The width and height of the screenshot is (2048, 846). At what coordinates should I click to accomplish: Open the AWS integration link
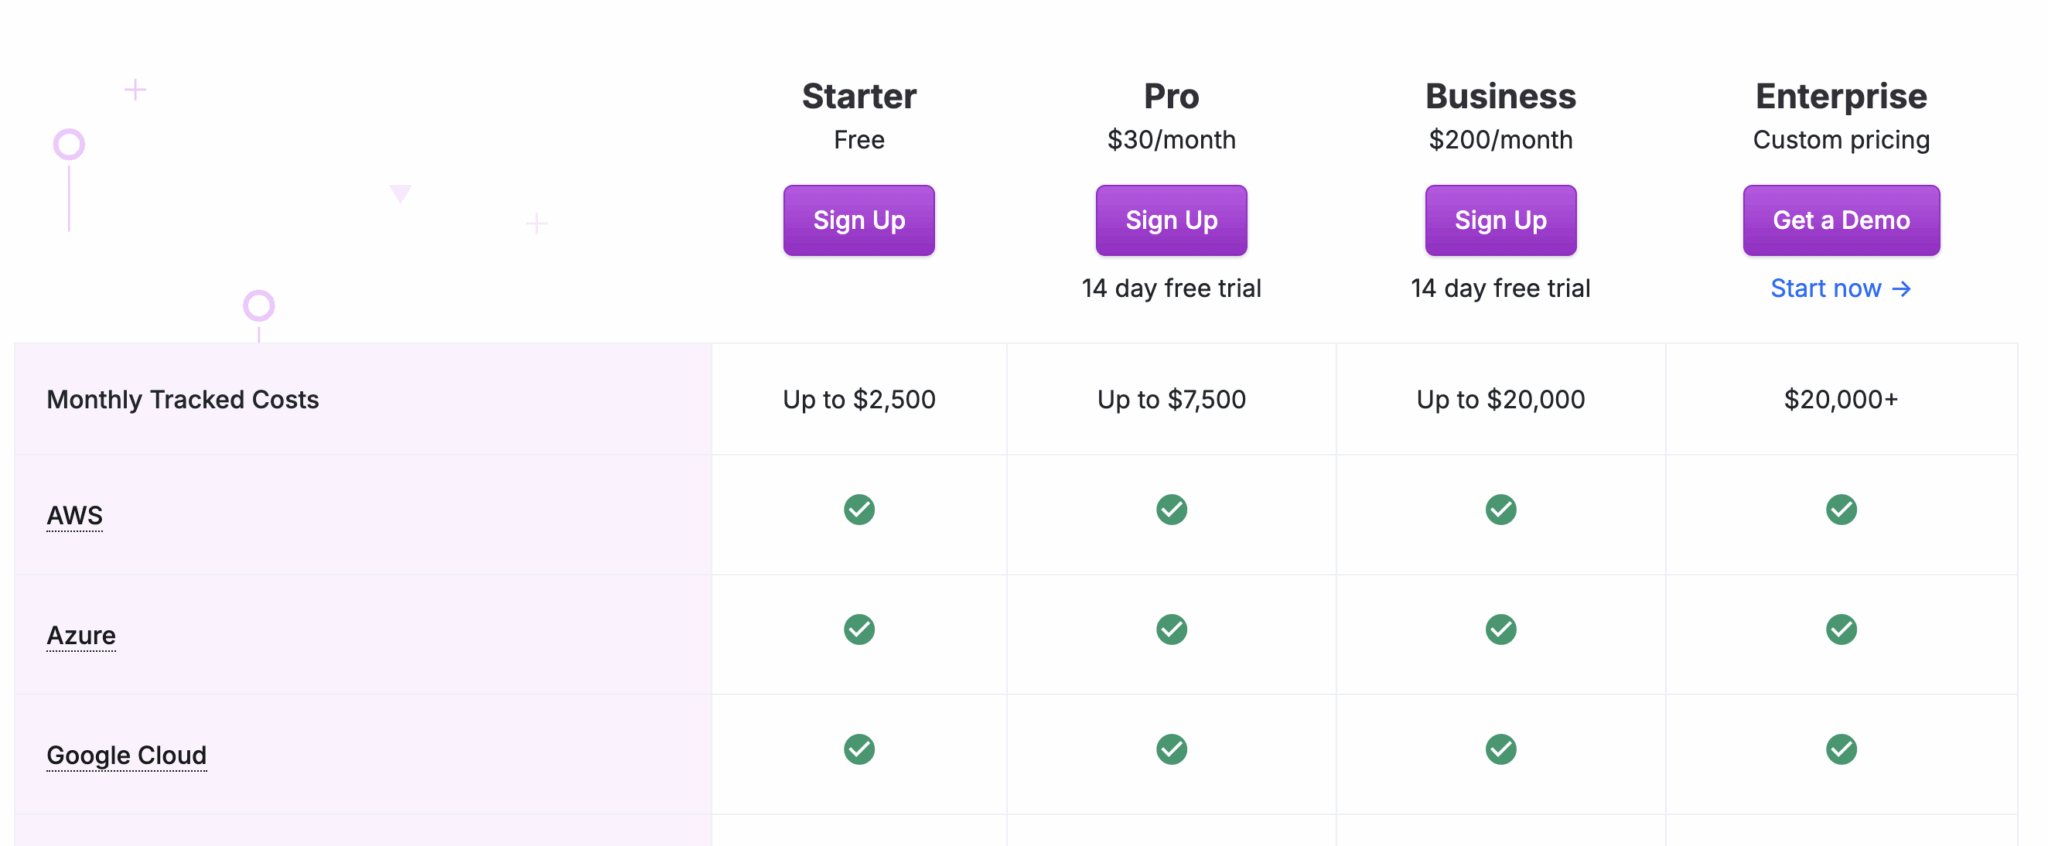(x=74, y=515)
